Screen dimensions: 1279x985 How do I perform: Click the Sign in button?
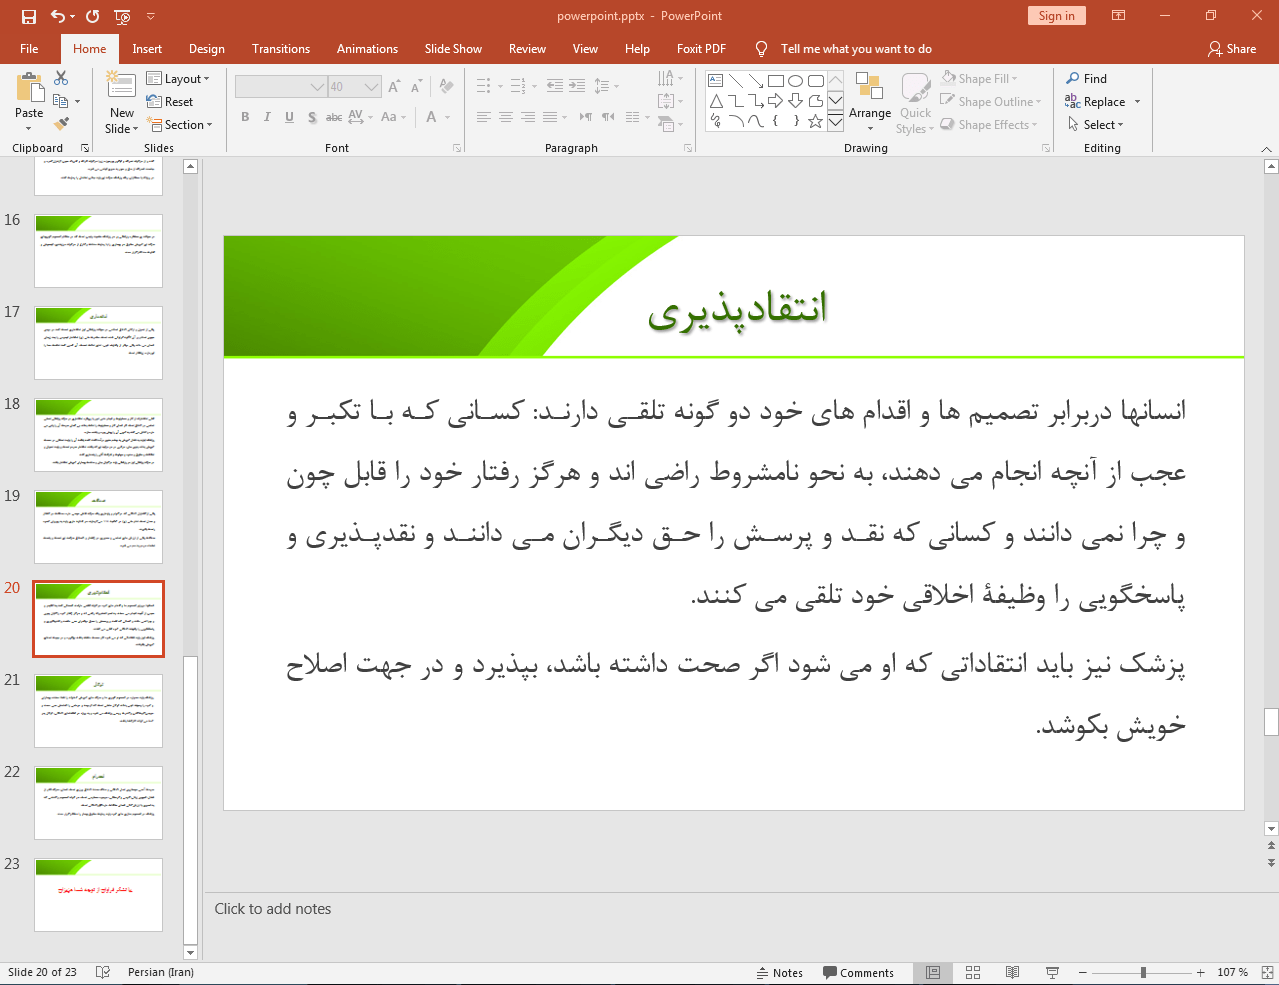click(x=1056, y=16)
